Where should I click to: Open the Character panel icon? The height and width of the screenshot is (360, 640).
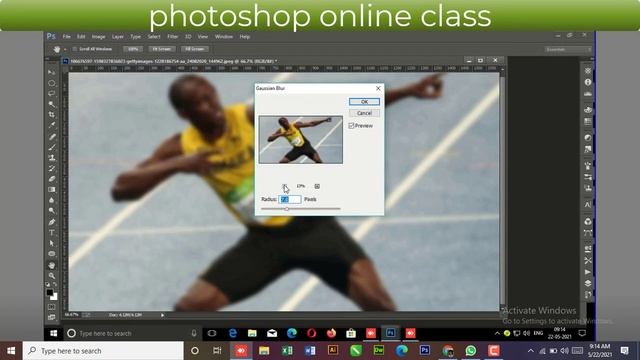point(588,204)
